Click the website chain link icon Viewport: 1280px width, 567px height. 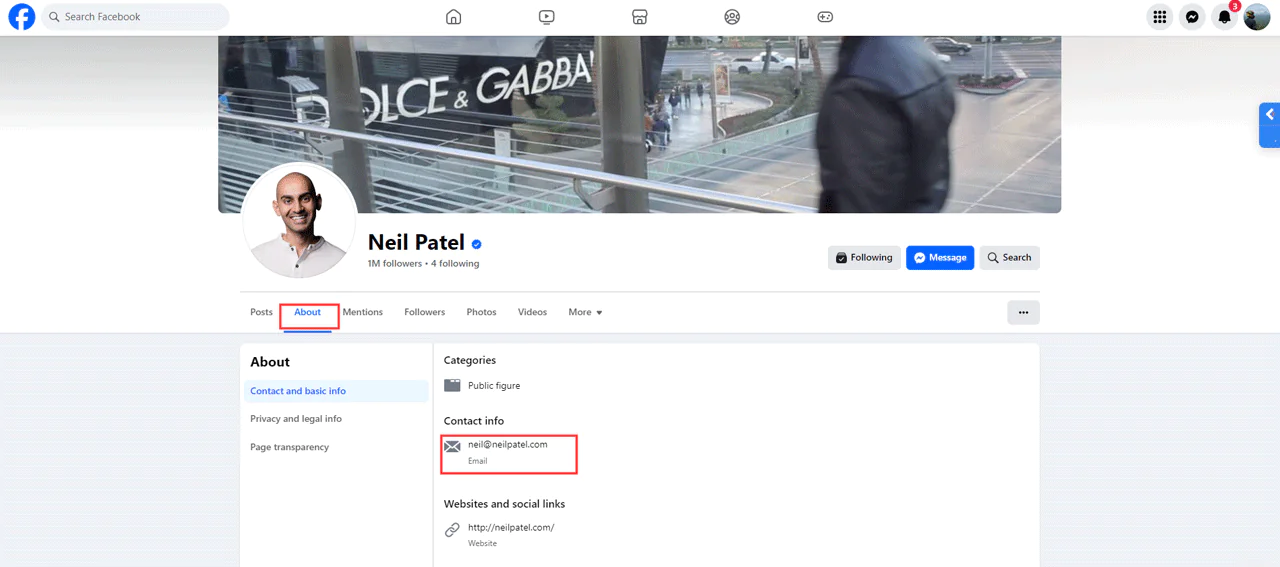tap(452, 530)
